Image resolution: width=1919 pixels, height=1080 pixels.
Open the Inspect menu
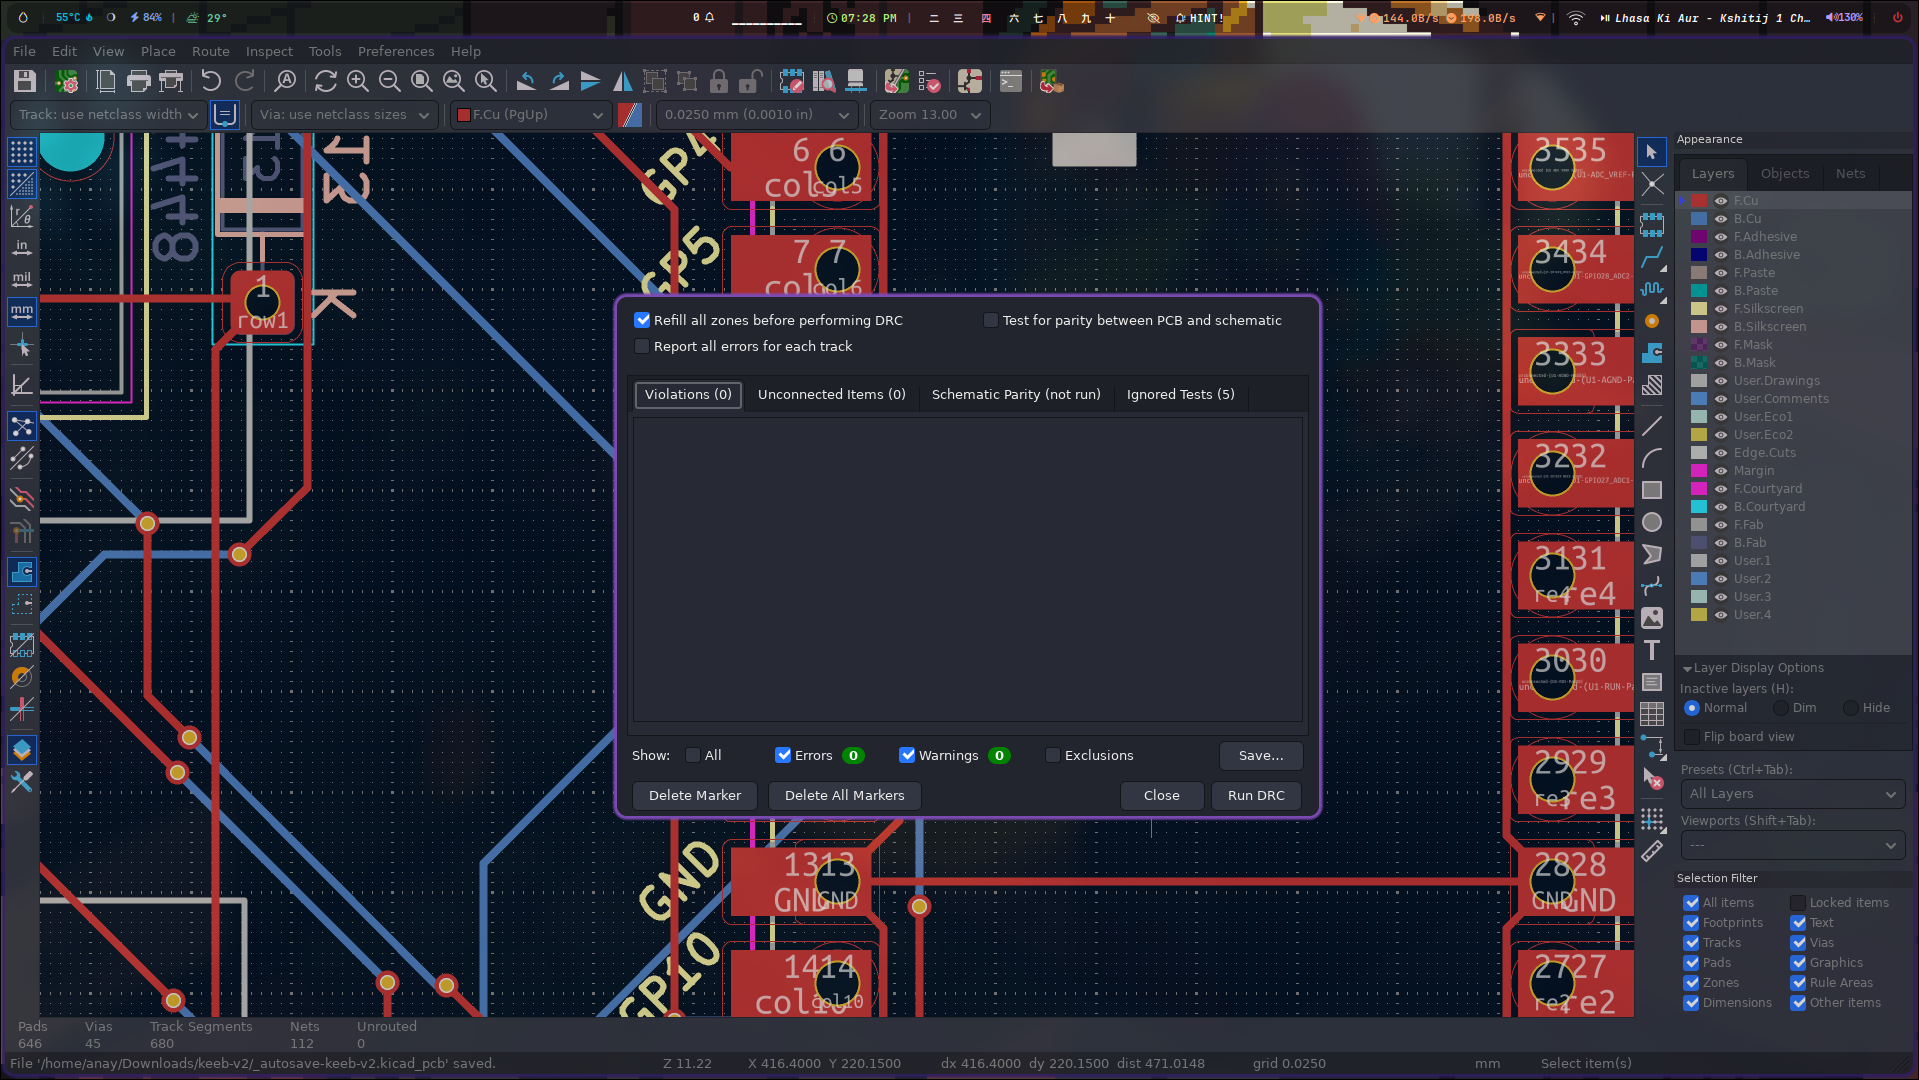[269, 51]
